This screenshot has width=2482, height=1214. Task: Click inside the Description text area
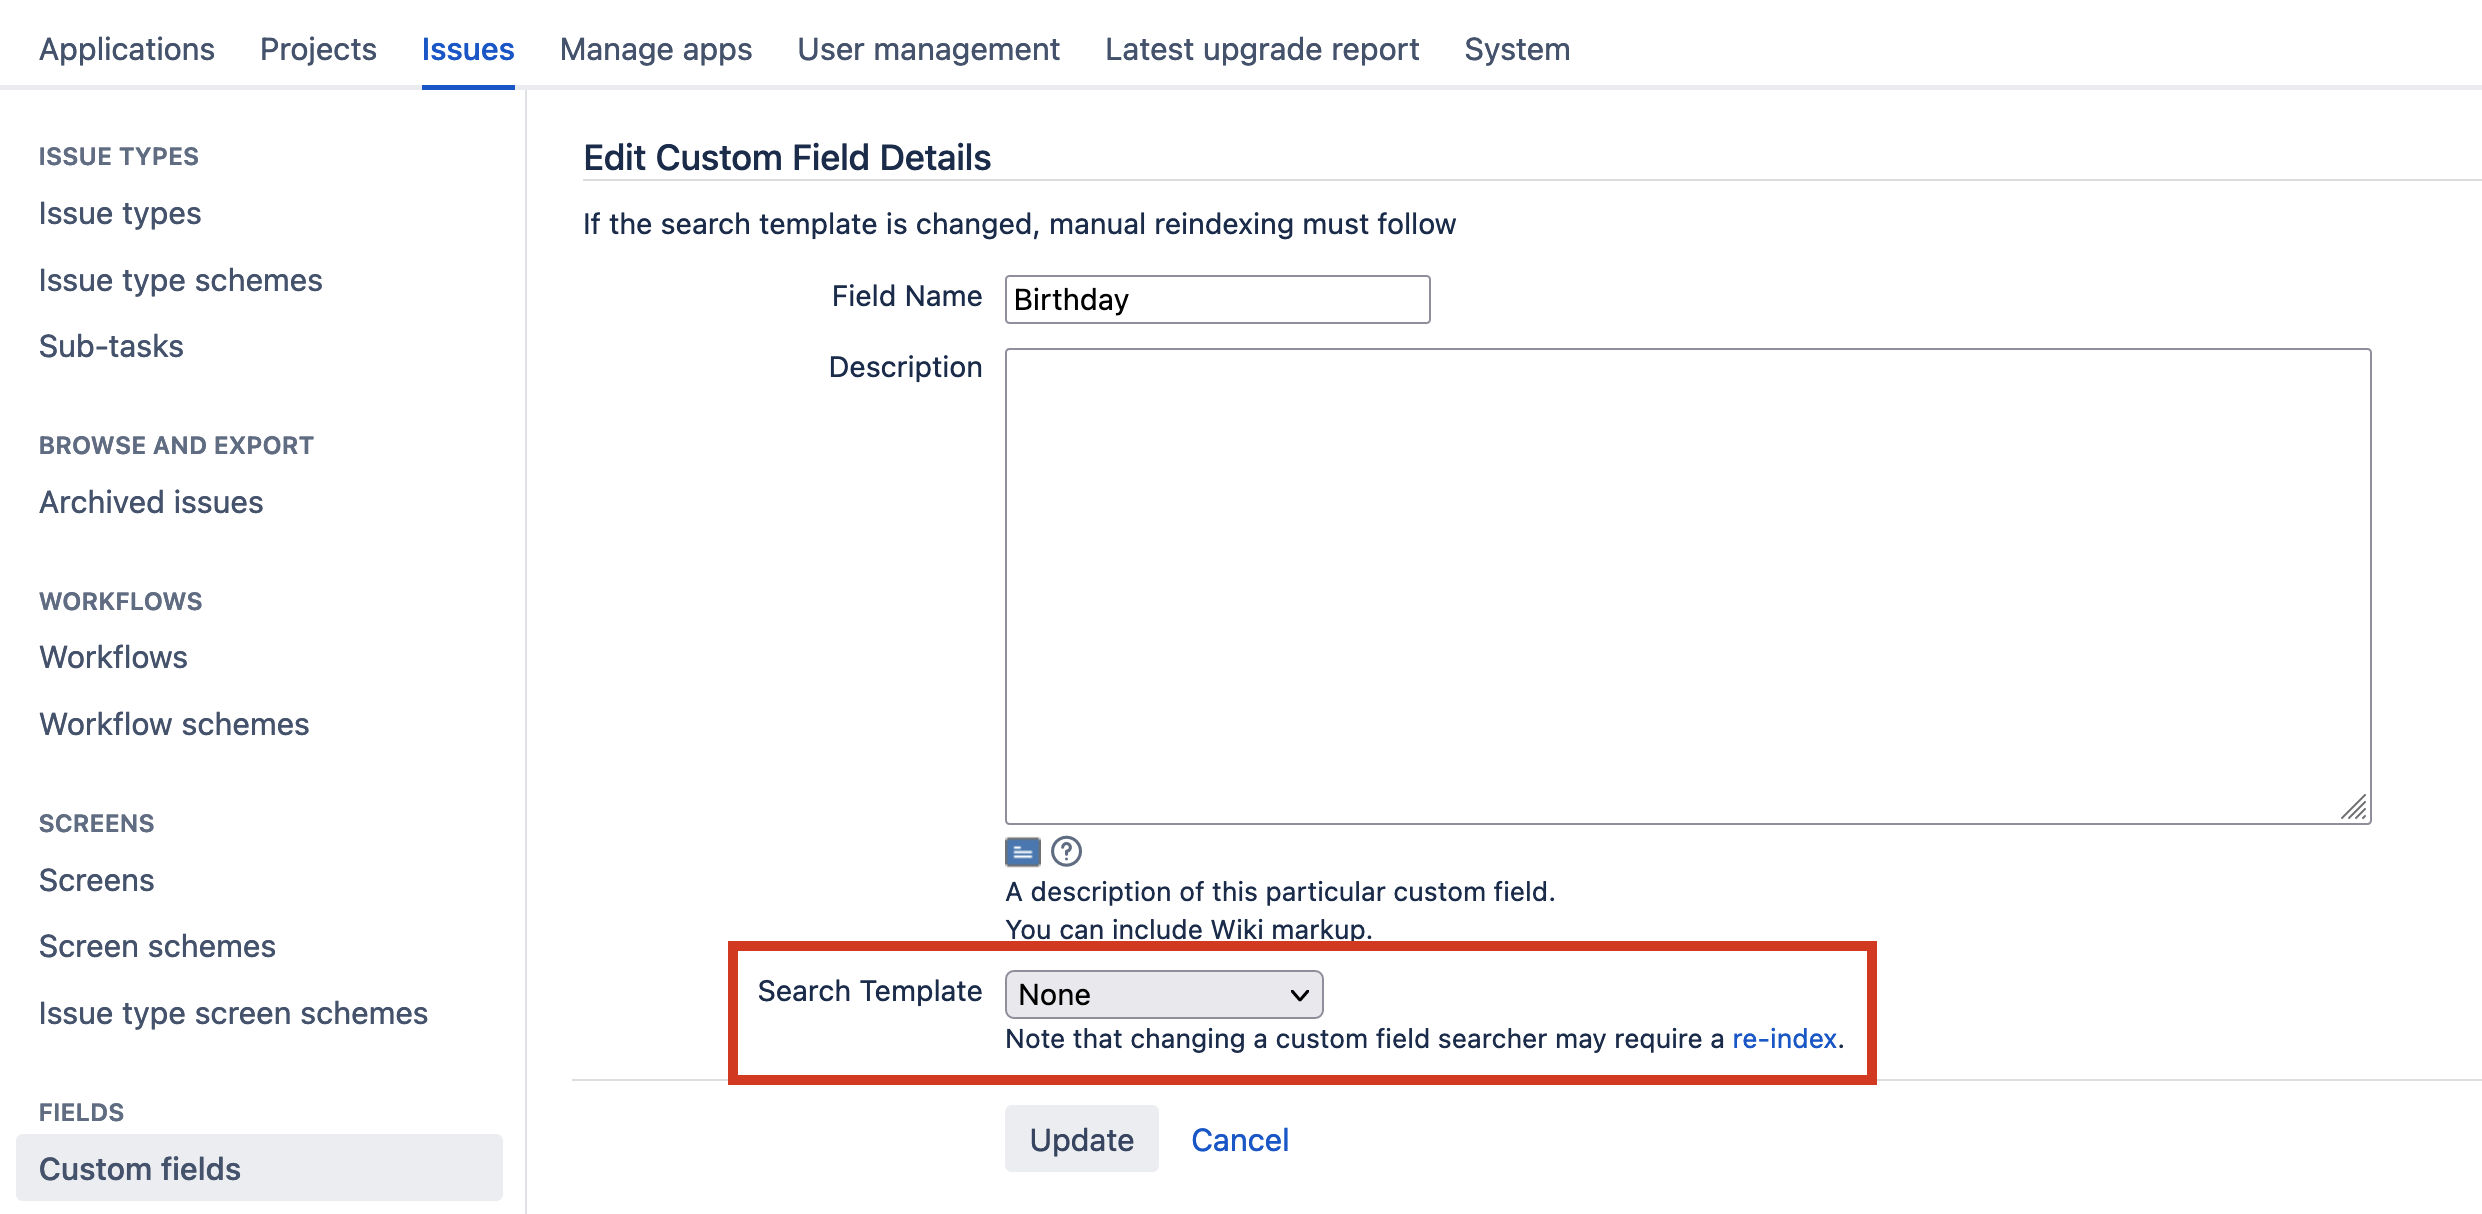point(1687,586)
